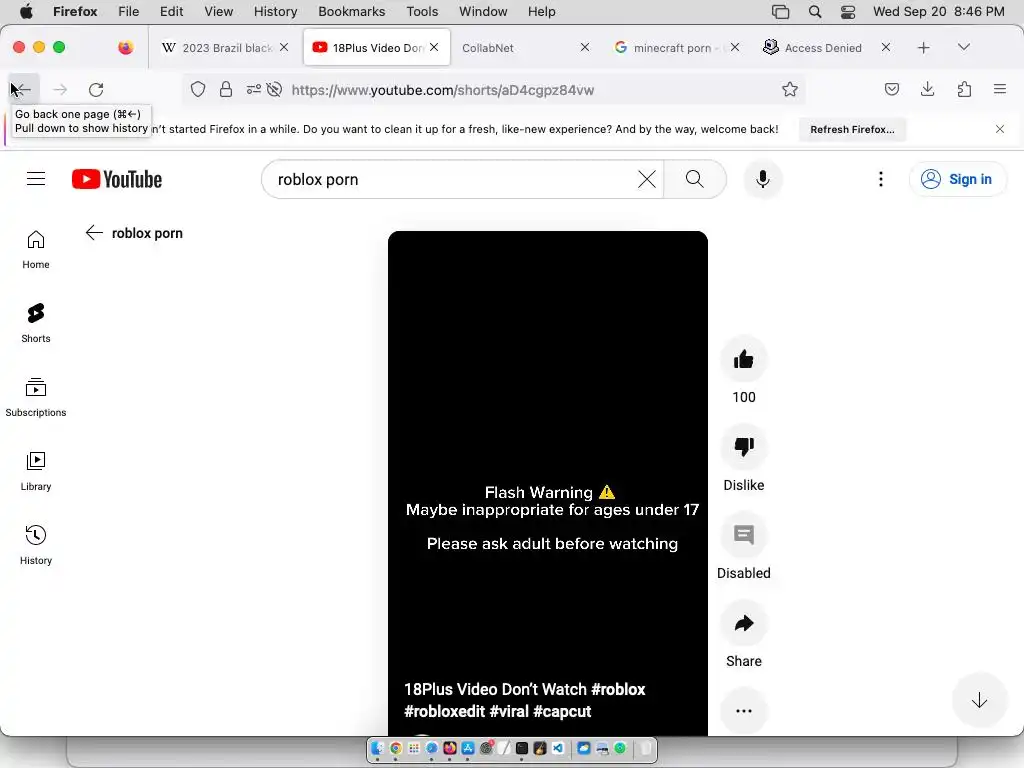
Task: Open the File menu
Action: click(128, 11)
